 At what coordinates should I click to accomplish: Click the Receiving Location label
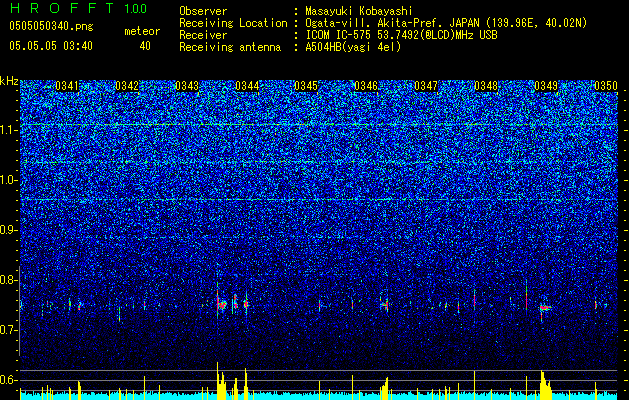pos(233,23)
